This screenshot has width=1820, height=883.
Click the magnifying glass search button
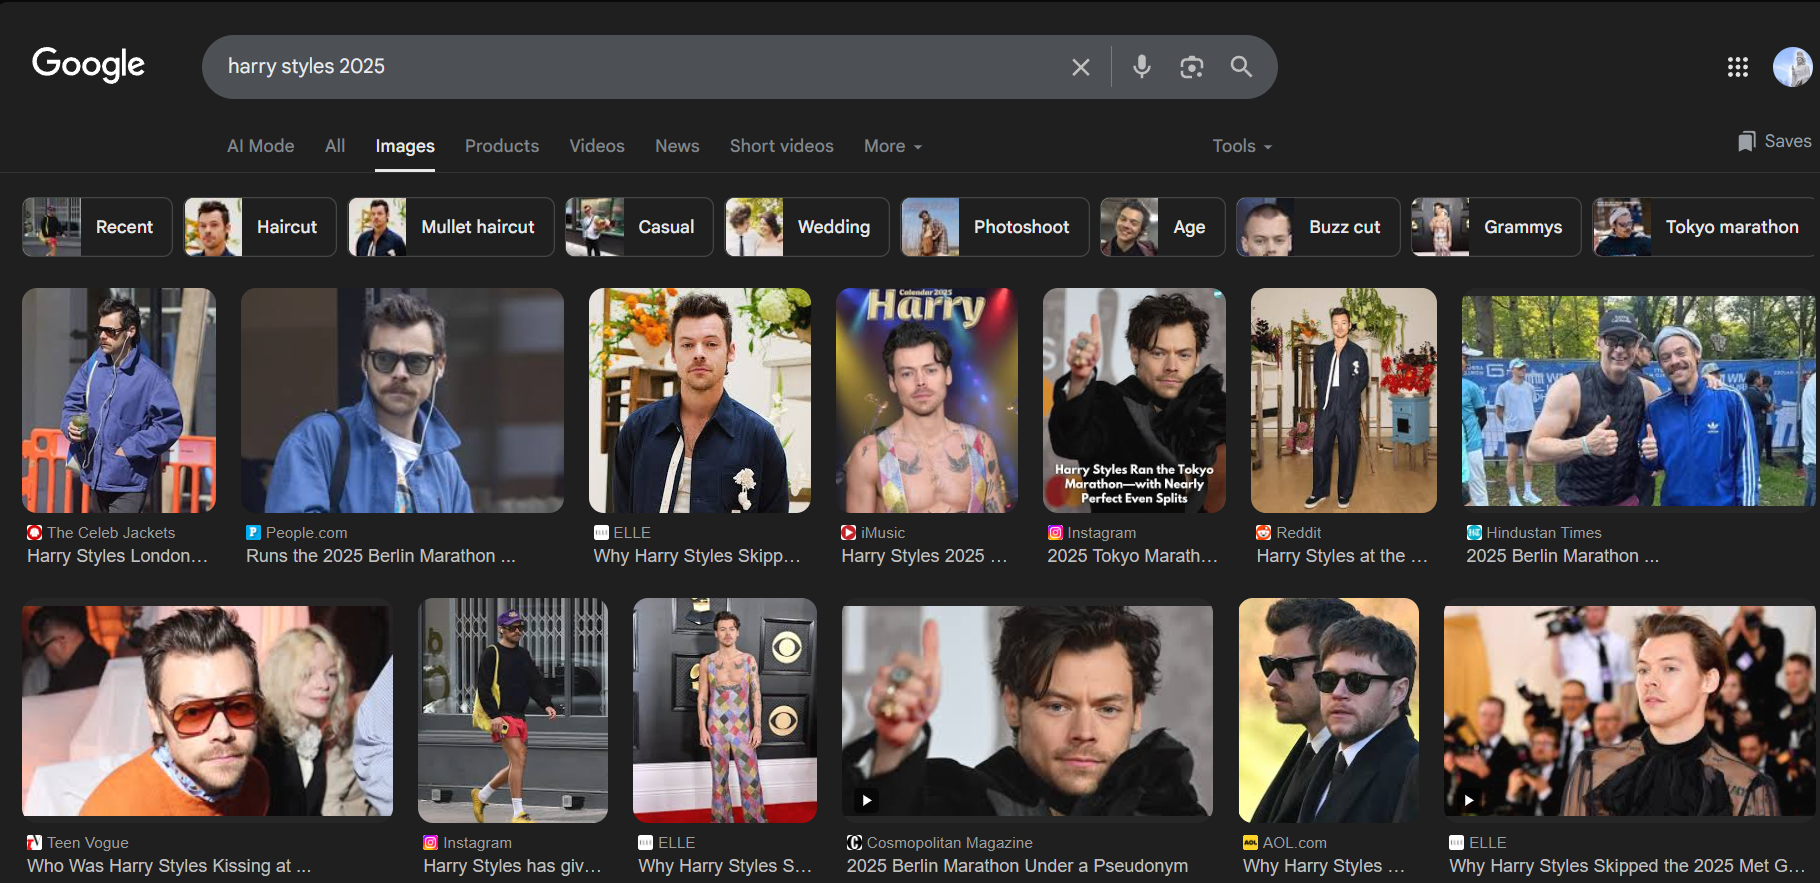point(1241,67)
